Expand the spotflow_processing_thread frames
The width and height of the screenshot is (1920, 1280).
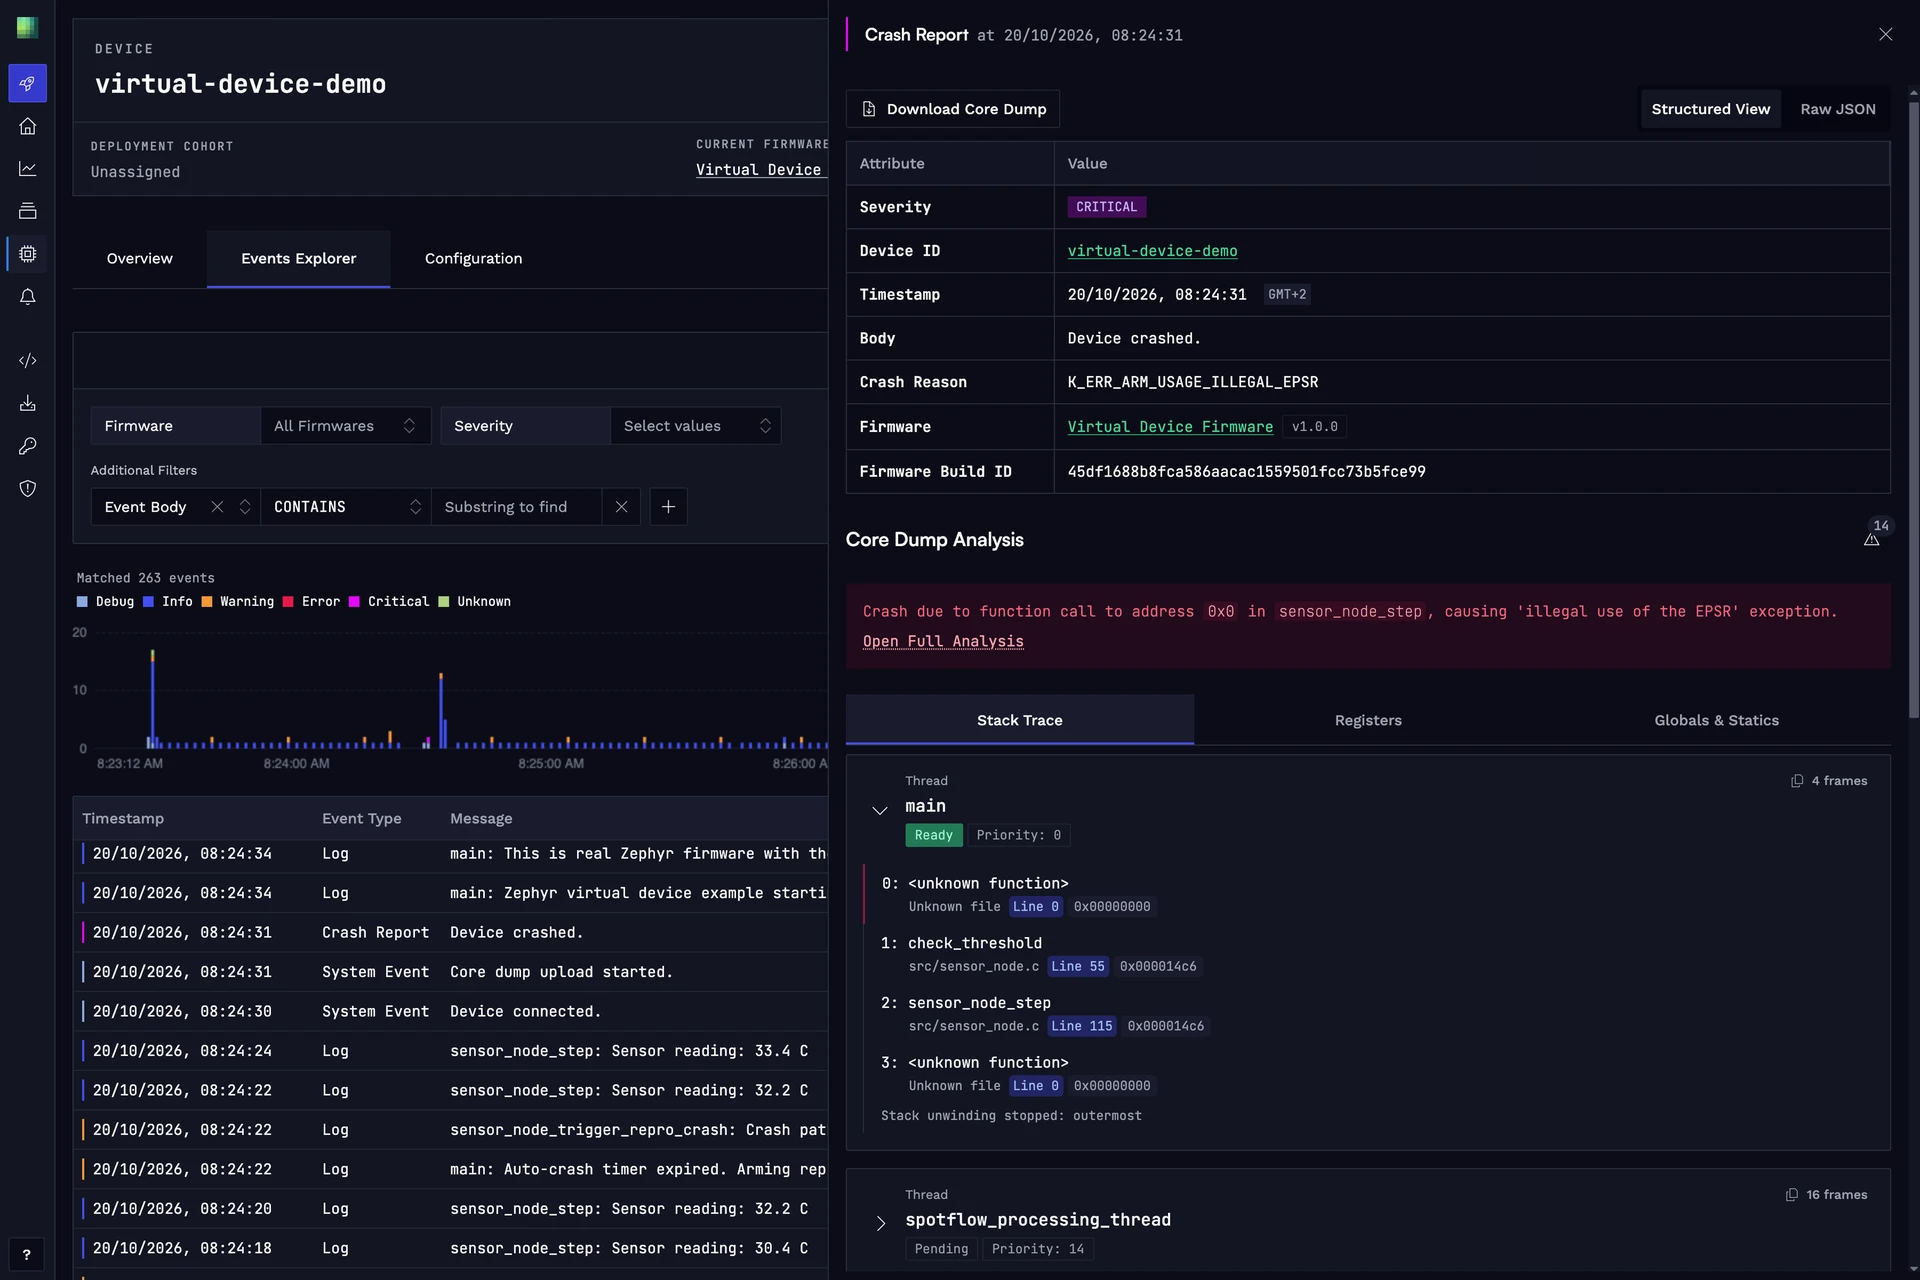tap(880, 1223)
